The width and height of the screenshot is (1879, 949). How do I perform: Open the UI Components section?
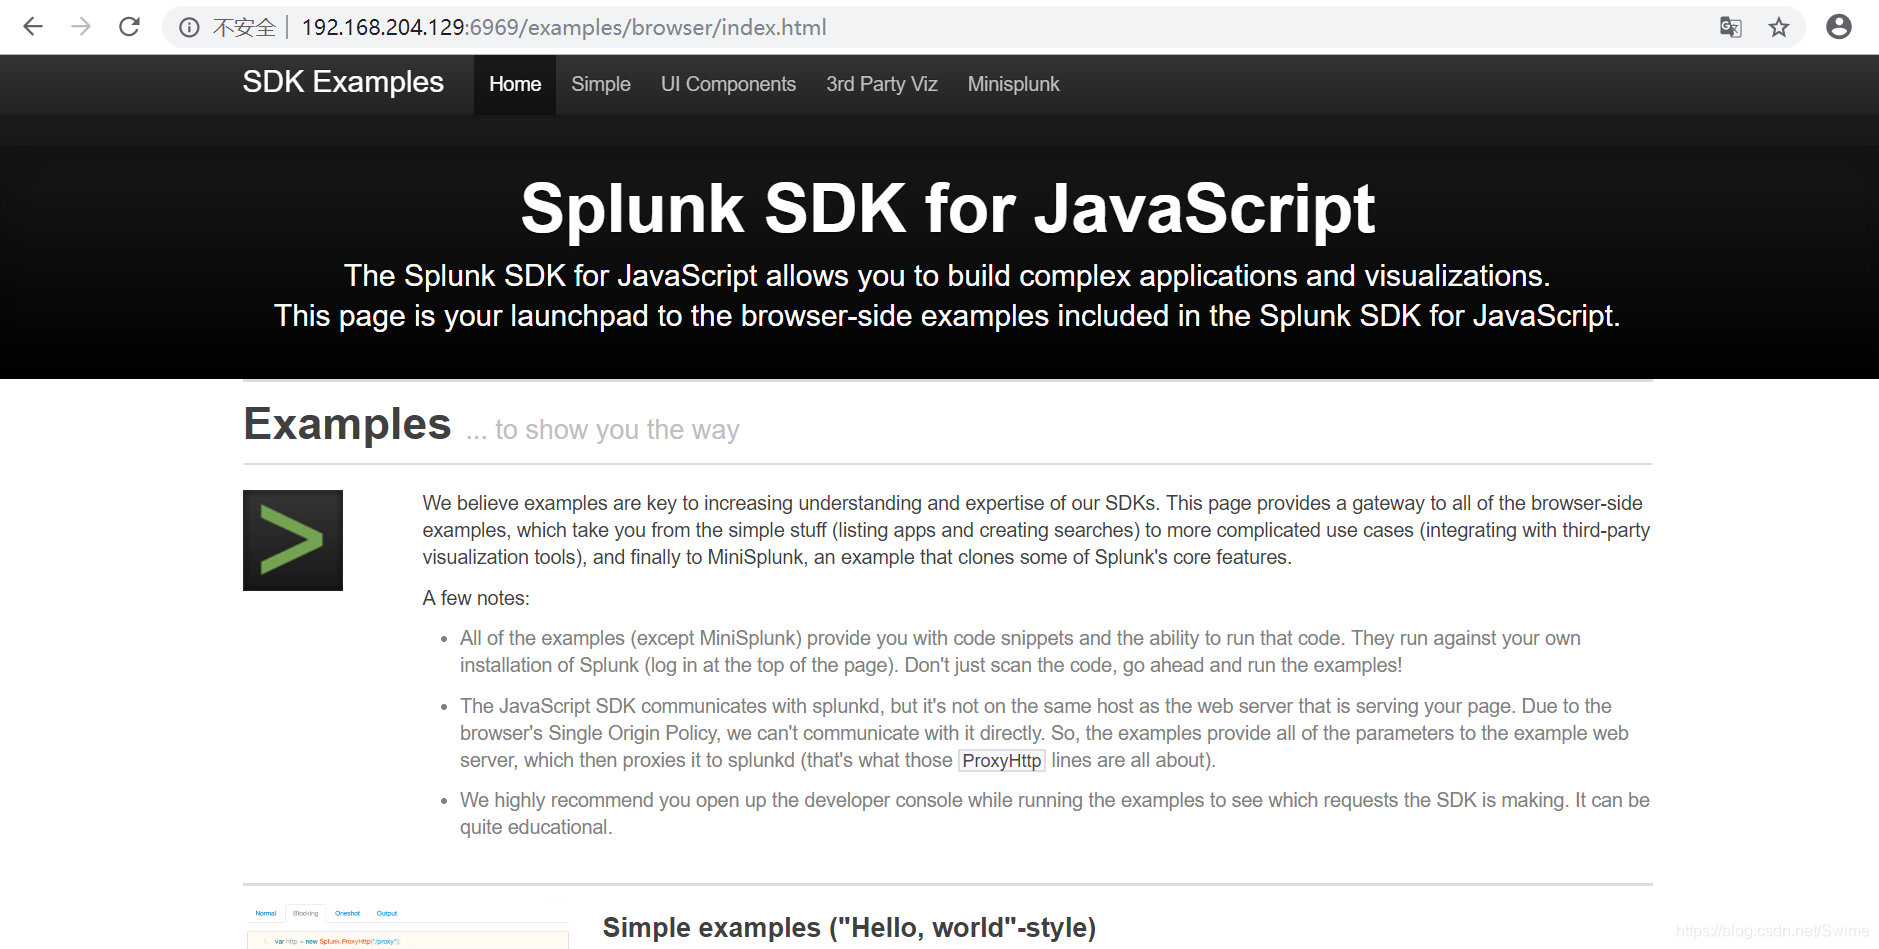728,84
